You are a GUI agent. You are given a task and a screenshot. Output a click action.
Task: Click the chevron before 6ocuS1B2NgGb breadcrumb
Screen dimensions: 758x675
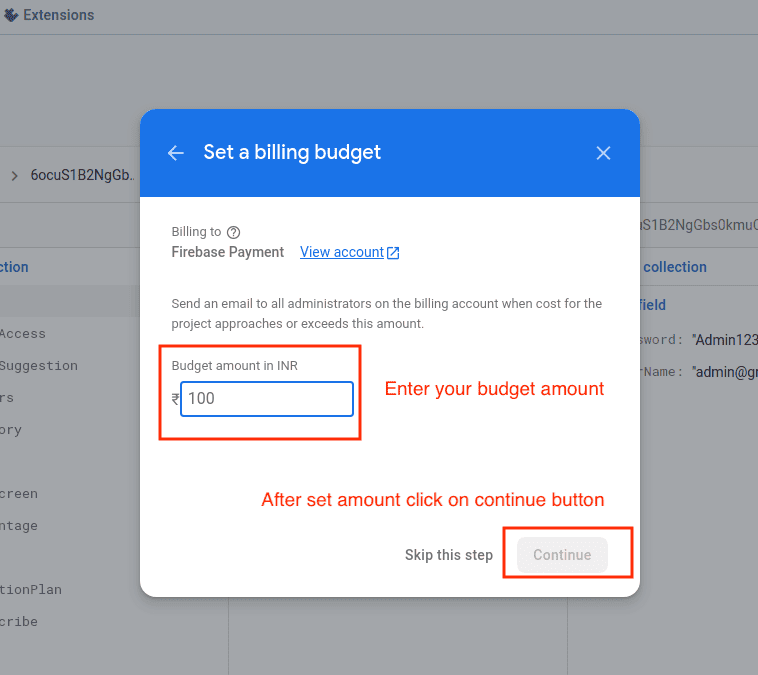(14, 176)
